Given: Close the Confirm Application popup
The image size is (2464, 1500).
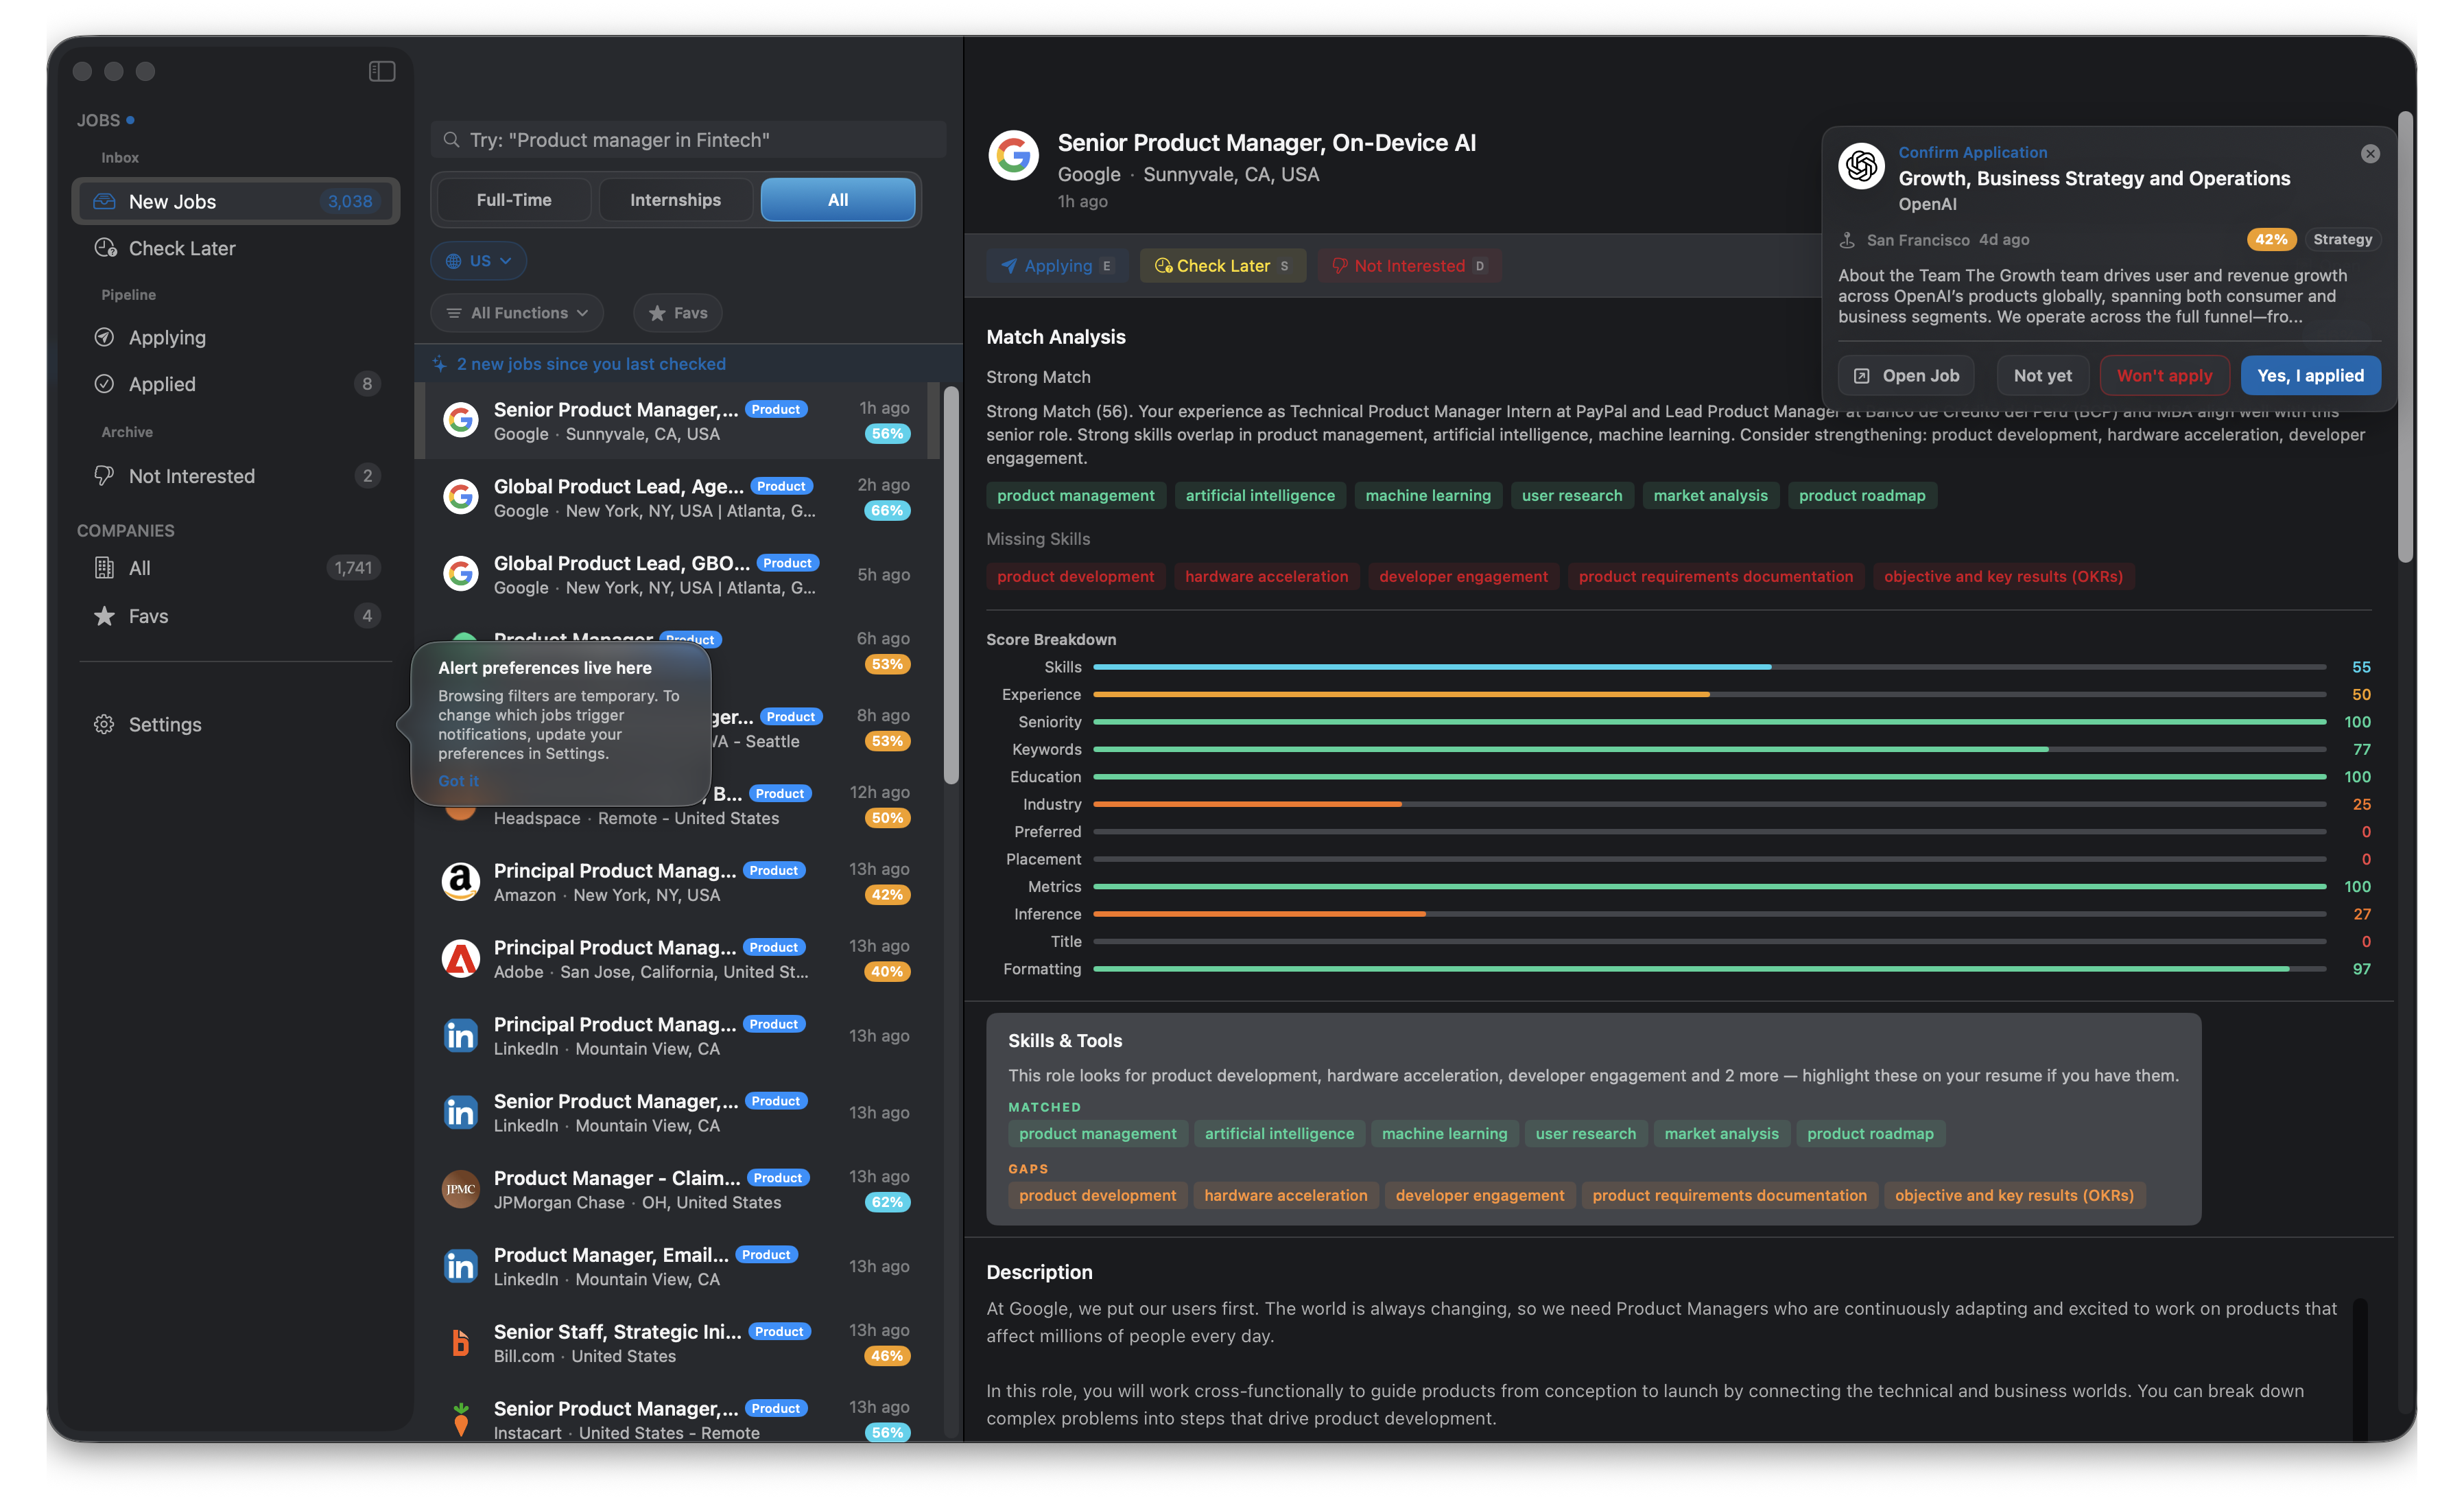Looking at the screenshot, I should click(2369, 154).
